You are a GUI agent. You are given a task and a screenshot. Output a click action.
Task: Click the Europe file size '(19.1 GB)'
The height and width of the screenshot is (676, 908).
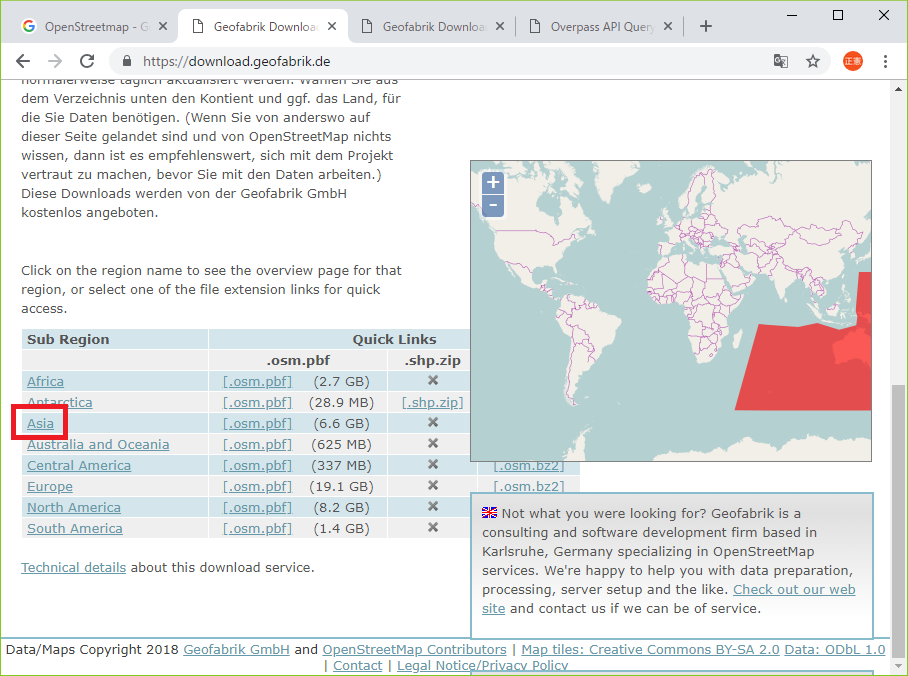click(x=341, y=487)
